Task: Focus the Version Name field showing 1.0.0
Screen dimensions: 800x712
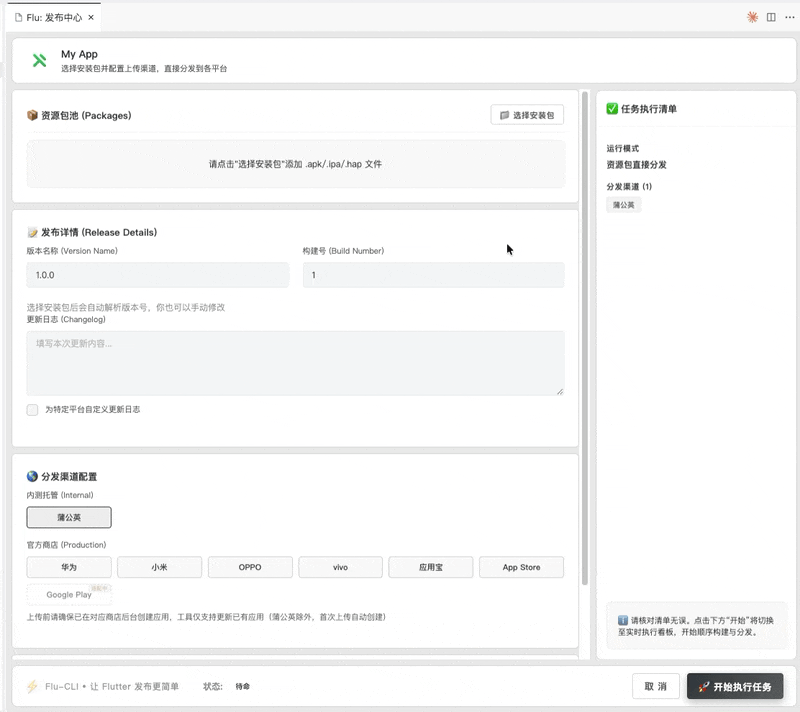Action: pos(158,275)
